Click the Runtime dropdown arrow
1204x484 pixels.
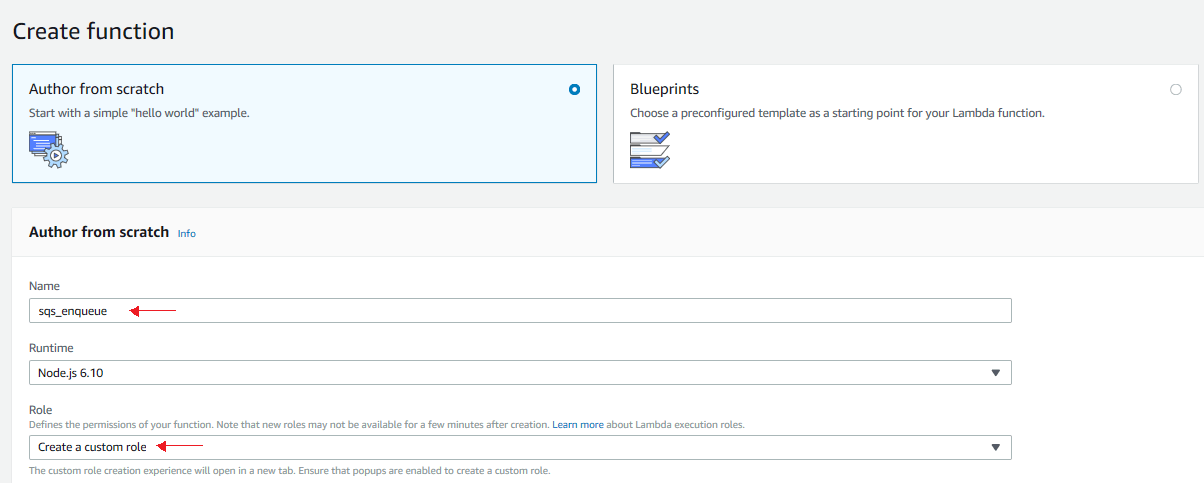coord(995,373)
